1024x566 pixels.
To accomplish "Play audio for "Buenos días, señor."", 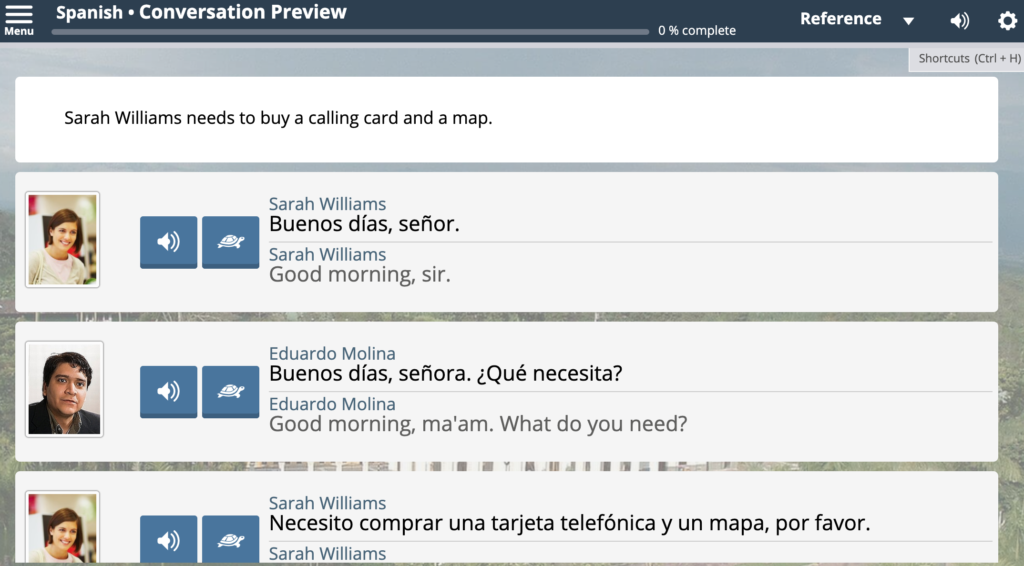I will coord(168,241).
